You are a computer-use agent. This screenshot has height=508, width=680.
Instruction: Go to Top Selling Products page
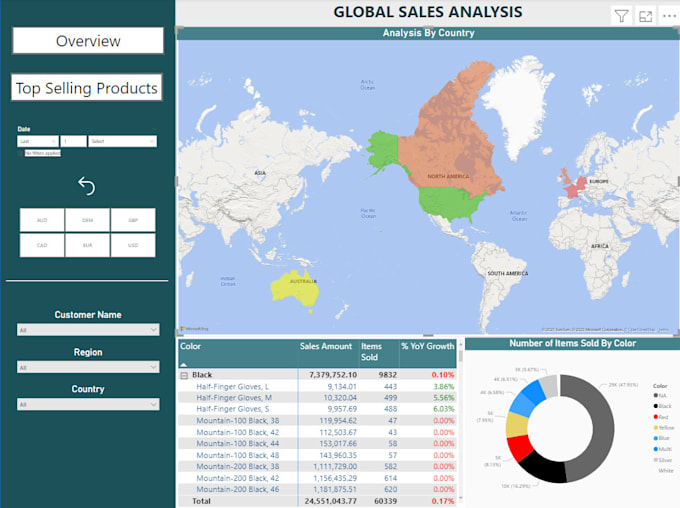point(87,88)
